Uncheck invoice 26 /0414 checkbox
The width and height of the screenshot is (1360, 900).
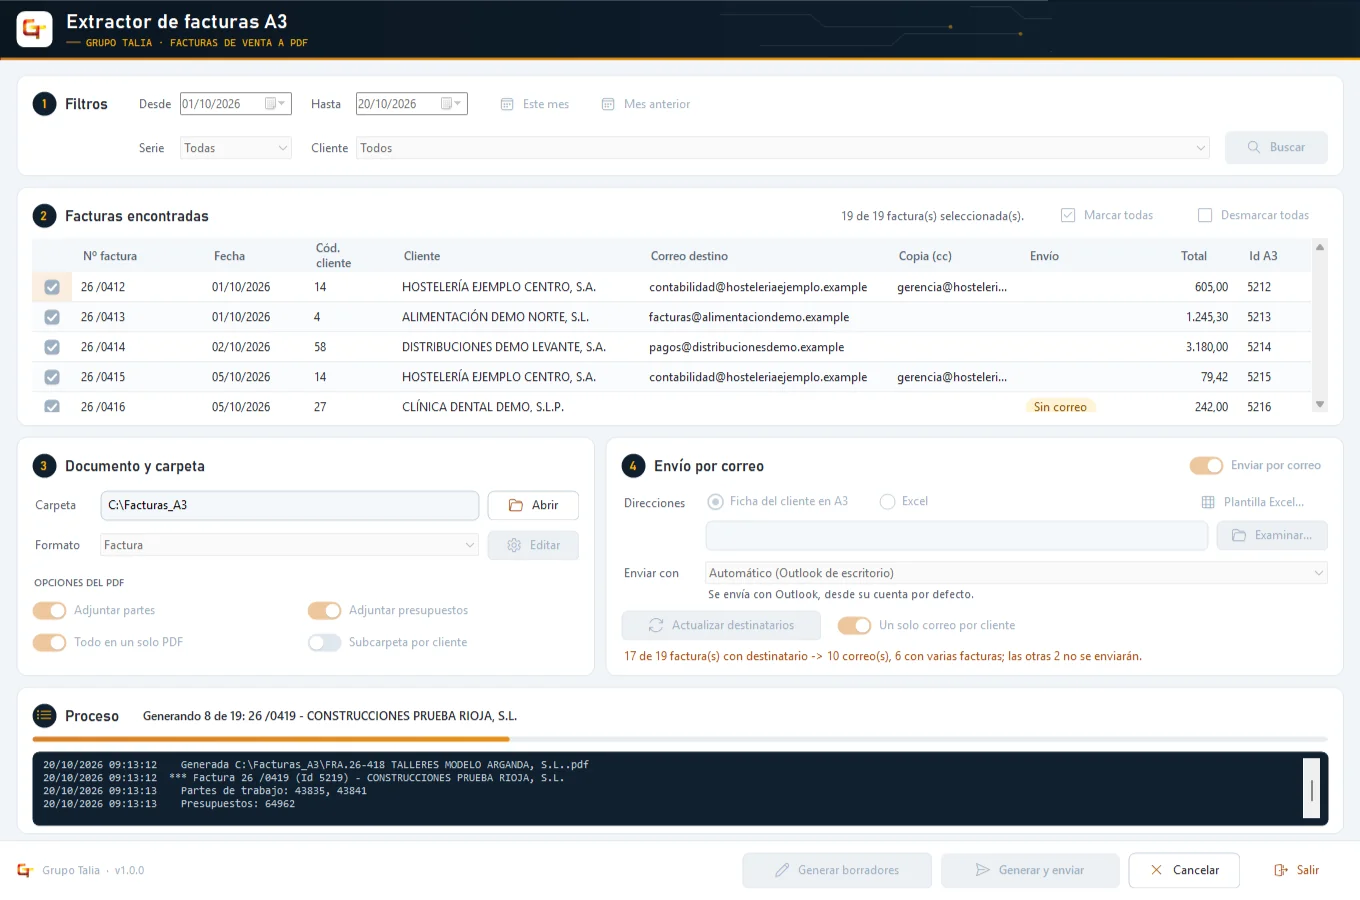(x=52, y=347)
